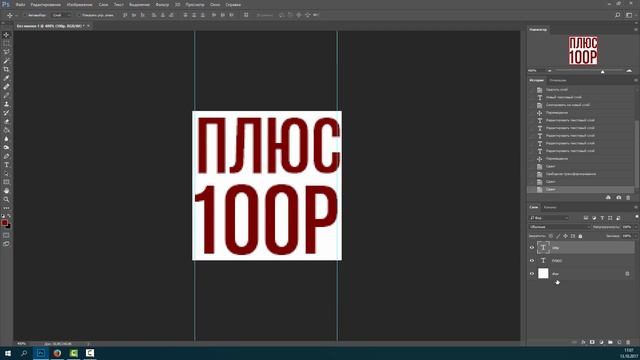Open search icon in options bar
The height and width of the screenshot is (360, 640).
[x=618, y=15]
